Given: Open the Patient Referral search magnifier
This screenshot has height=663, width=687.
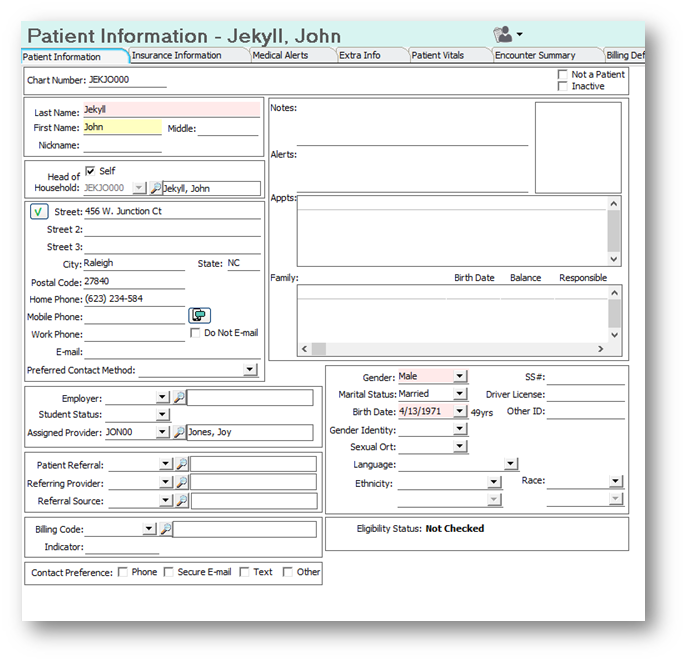Looking at the screenshot, I should click(x=182, y=465).
